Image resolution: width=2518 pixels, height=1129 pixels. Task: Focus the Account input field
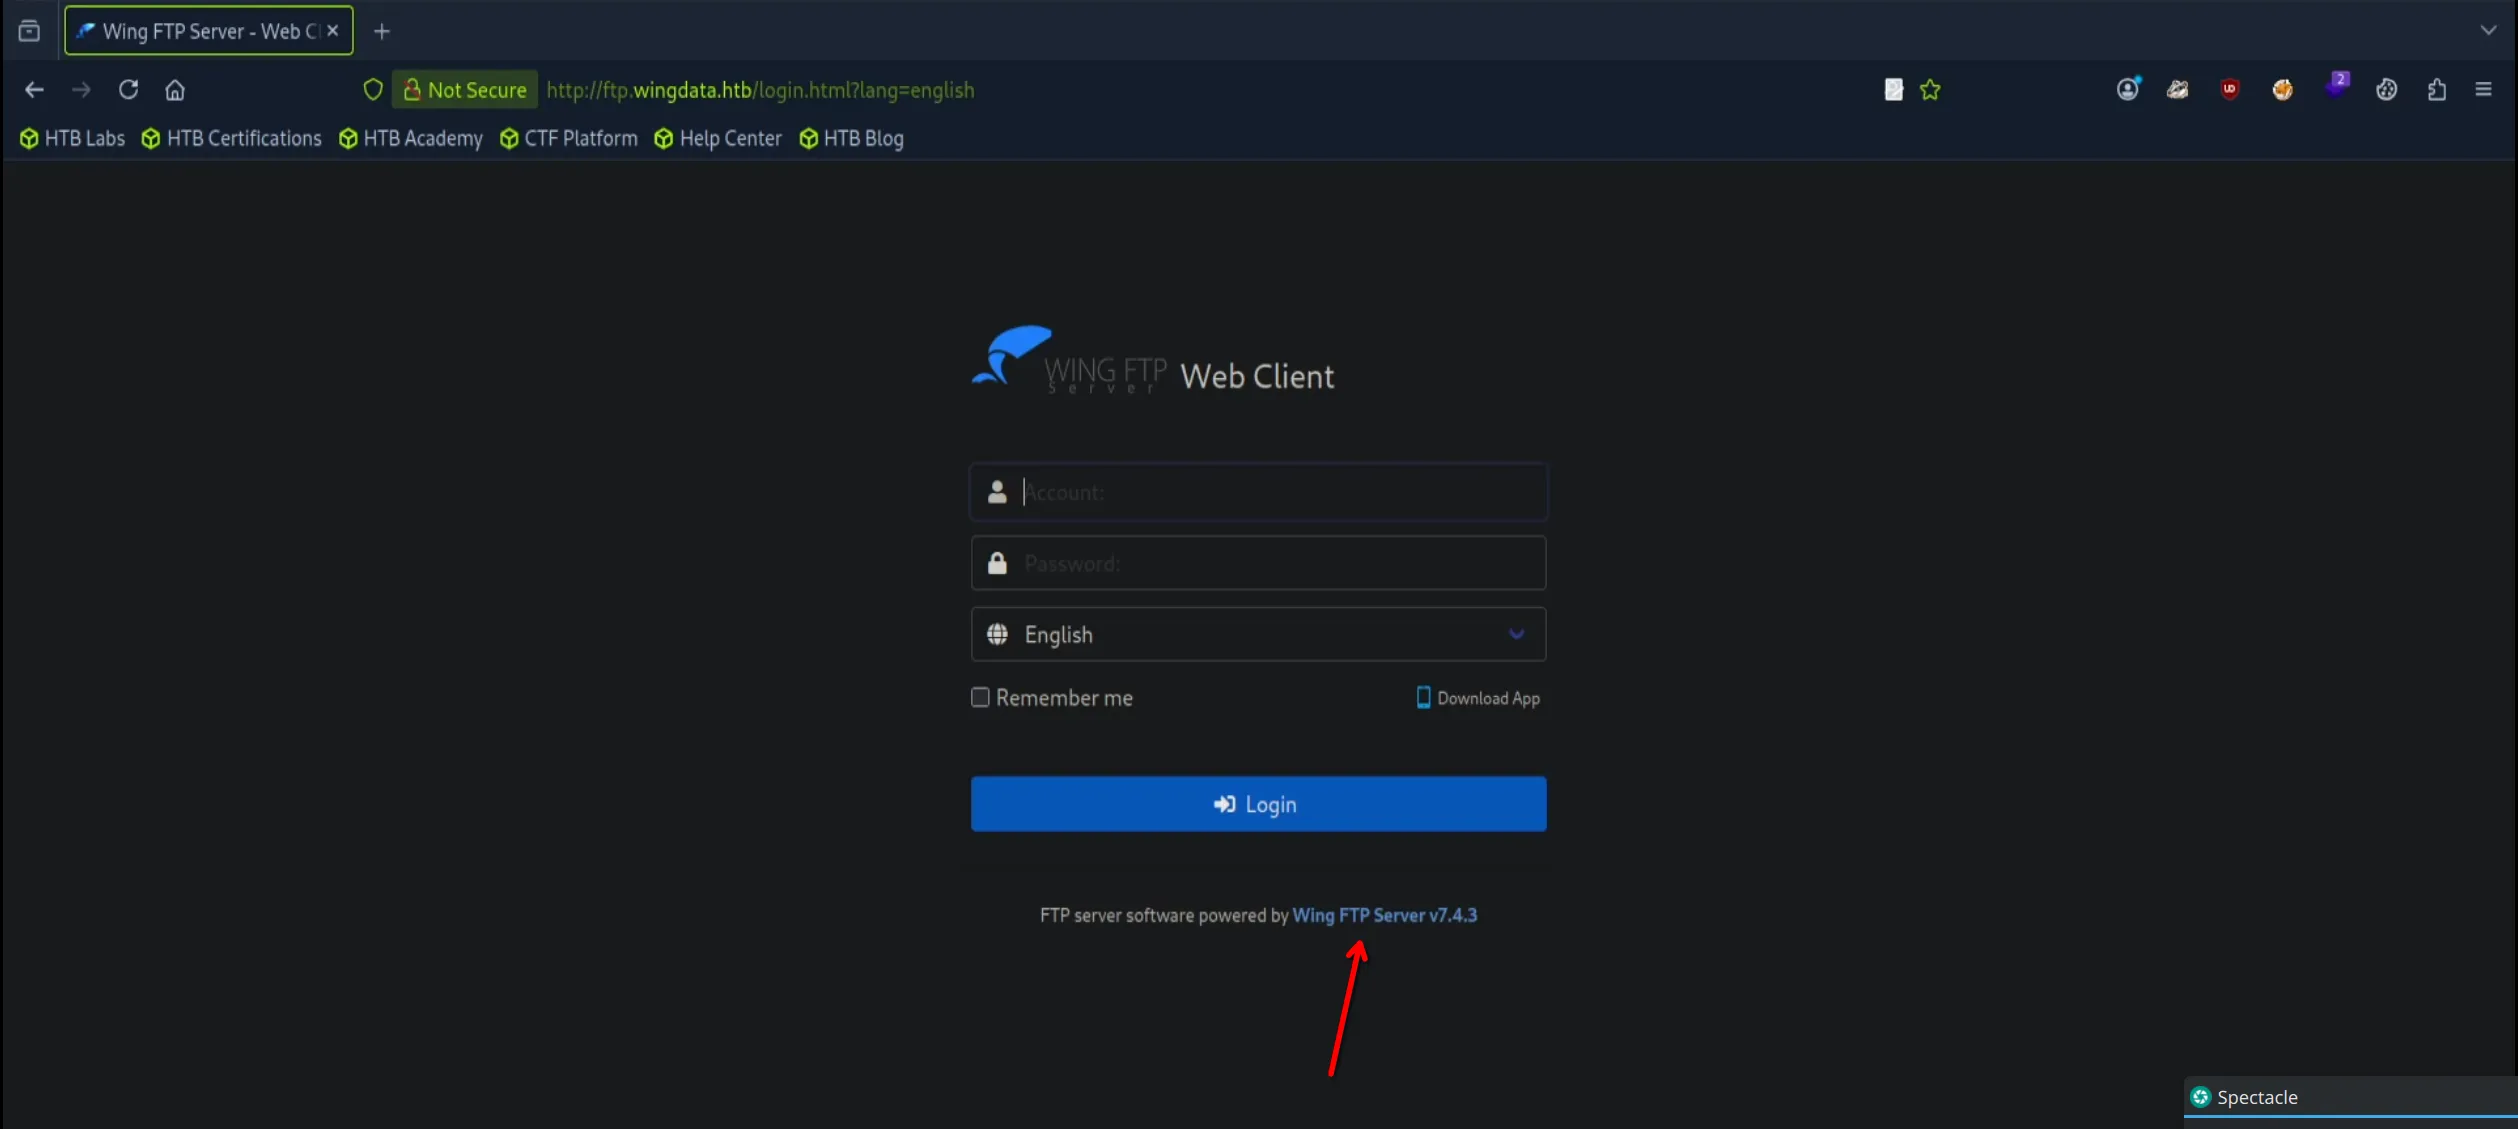coord(1258,492)
